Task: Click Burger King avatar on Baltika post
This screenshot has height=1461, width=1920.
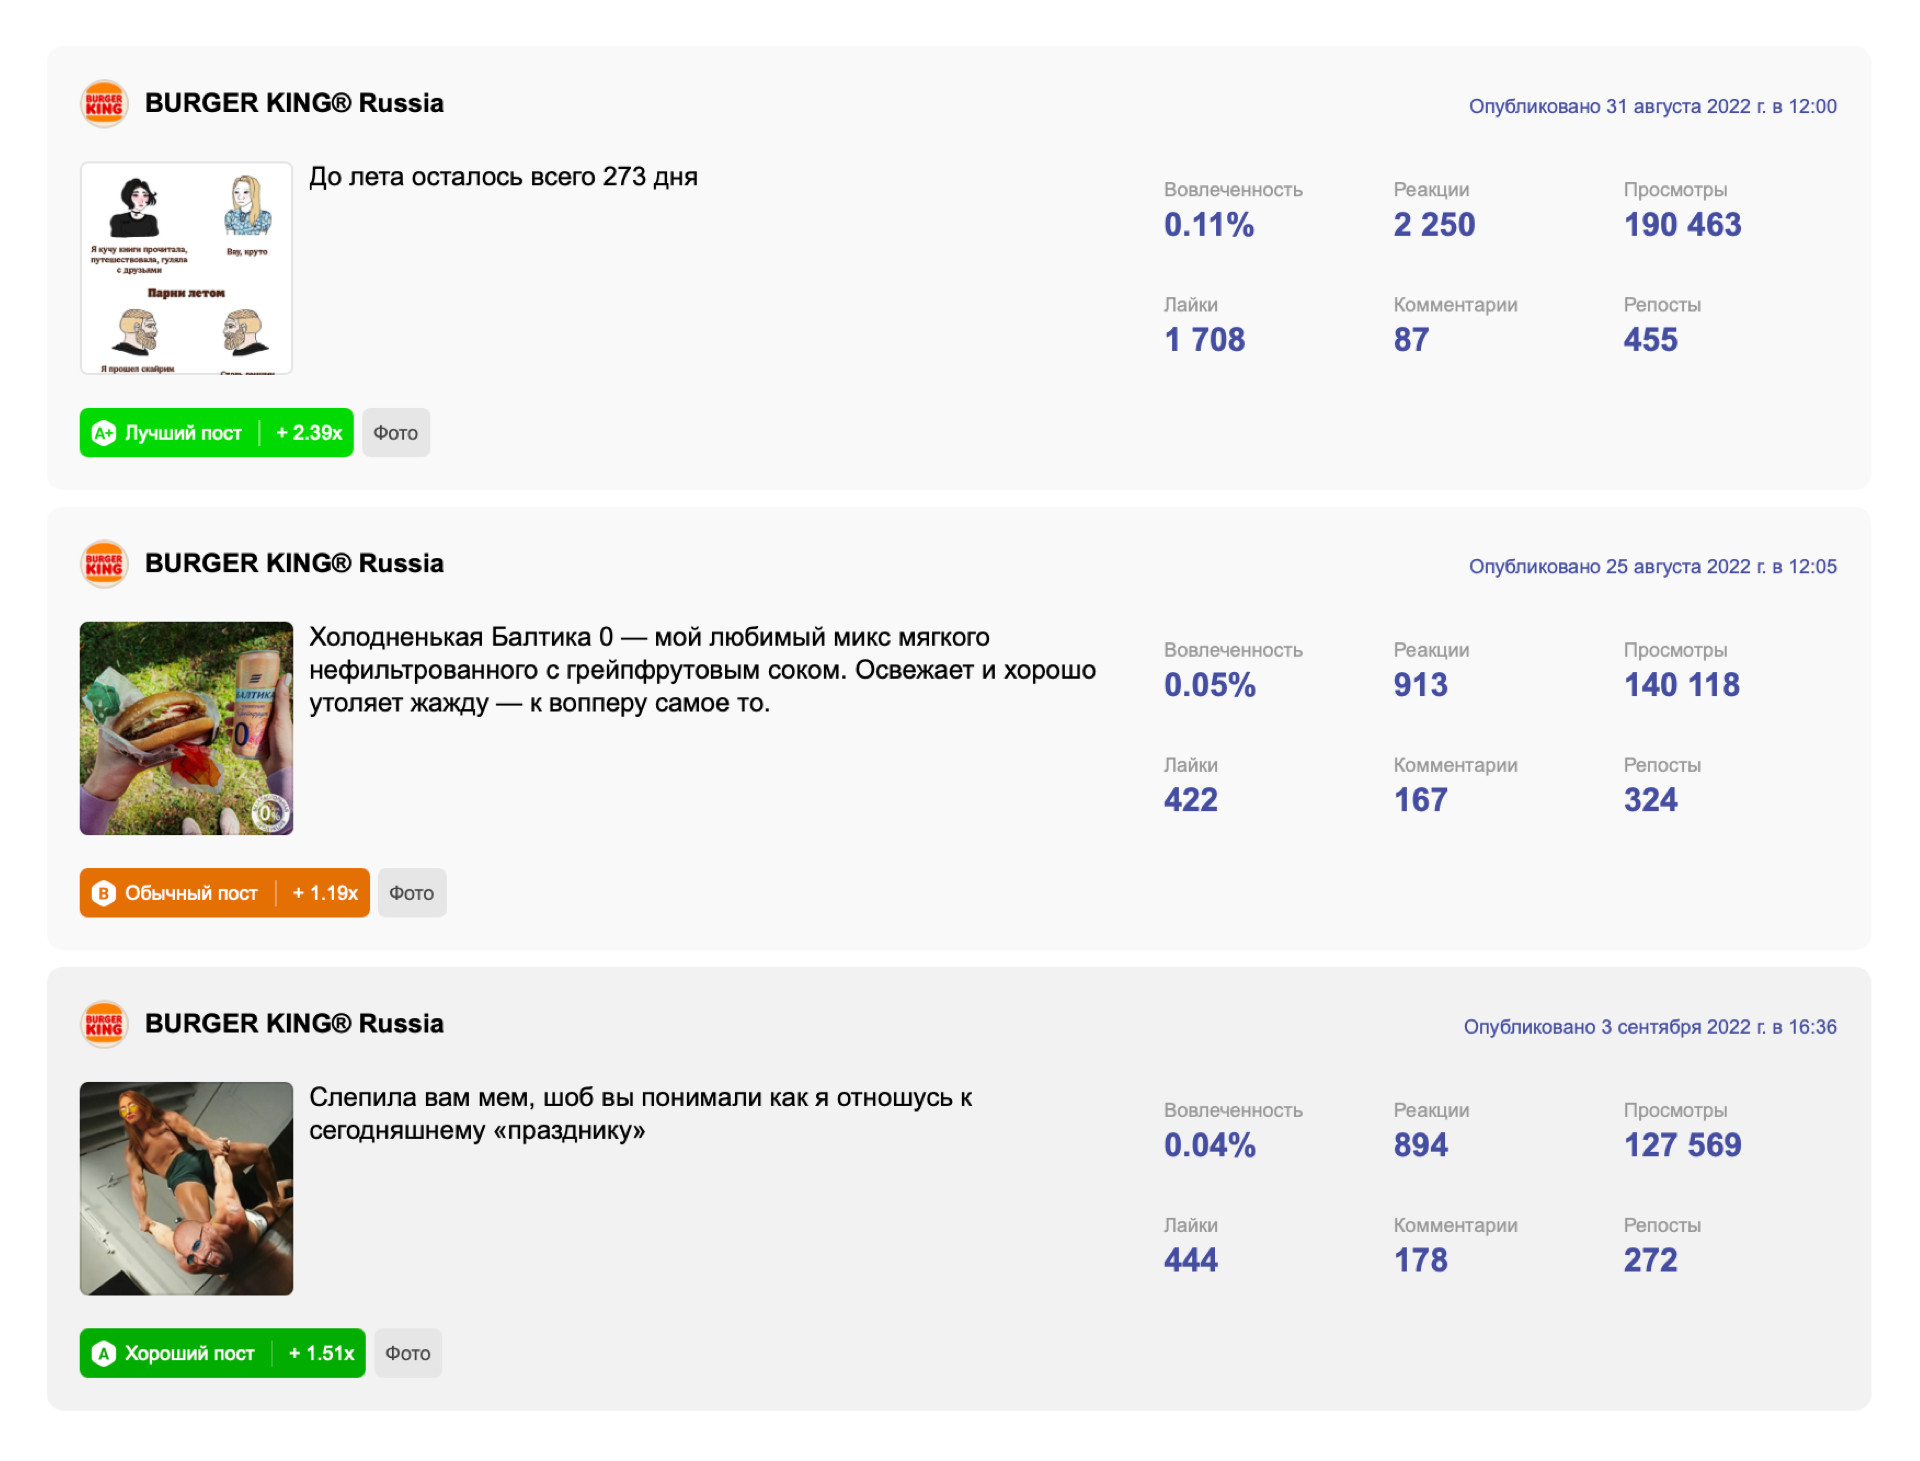Action: pos(104,564)
